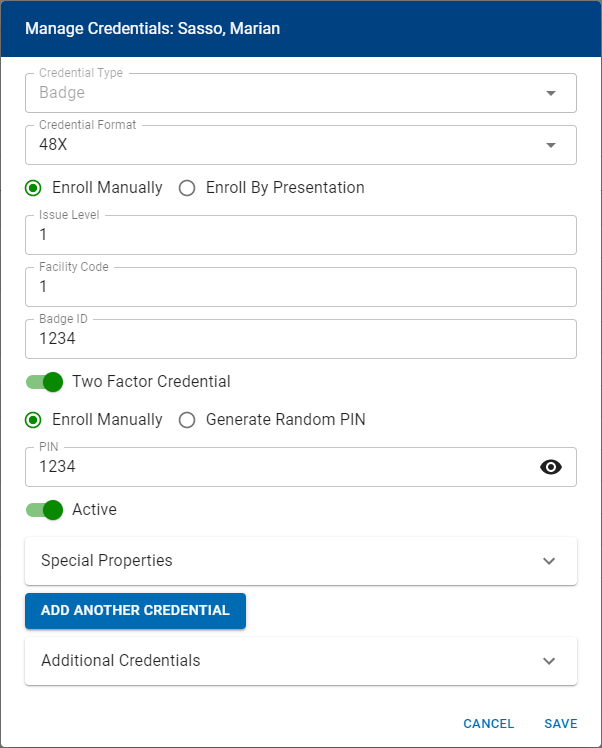Select Enroll Manually for badge enrollment

coord(34,188)
